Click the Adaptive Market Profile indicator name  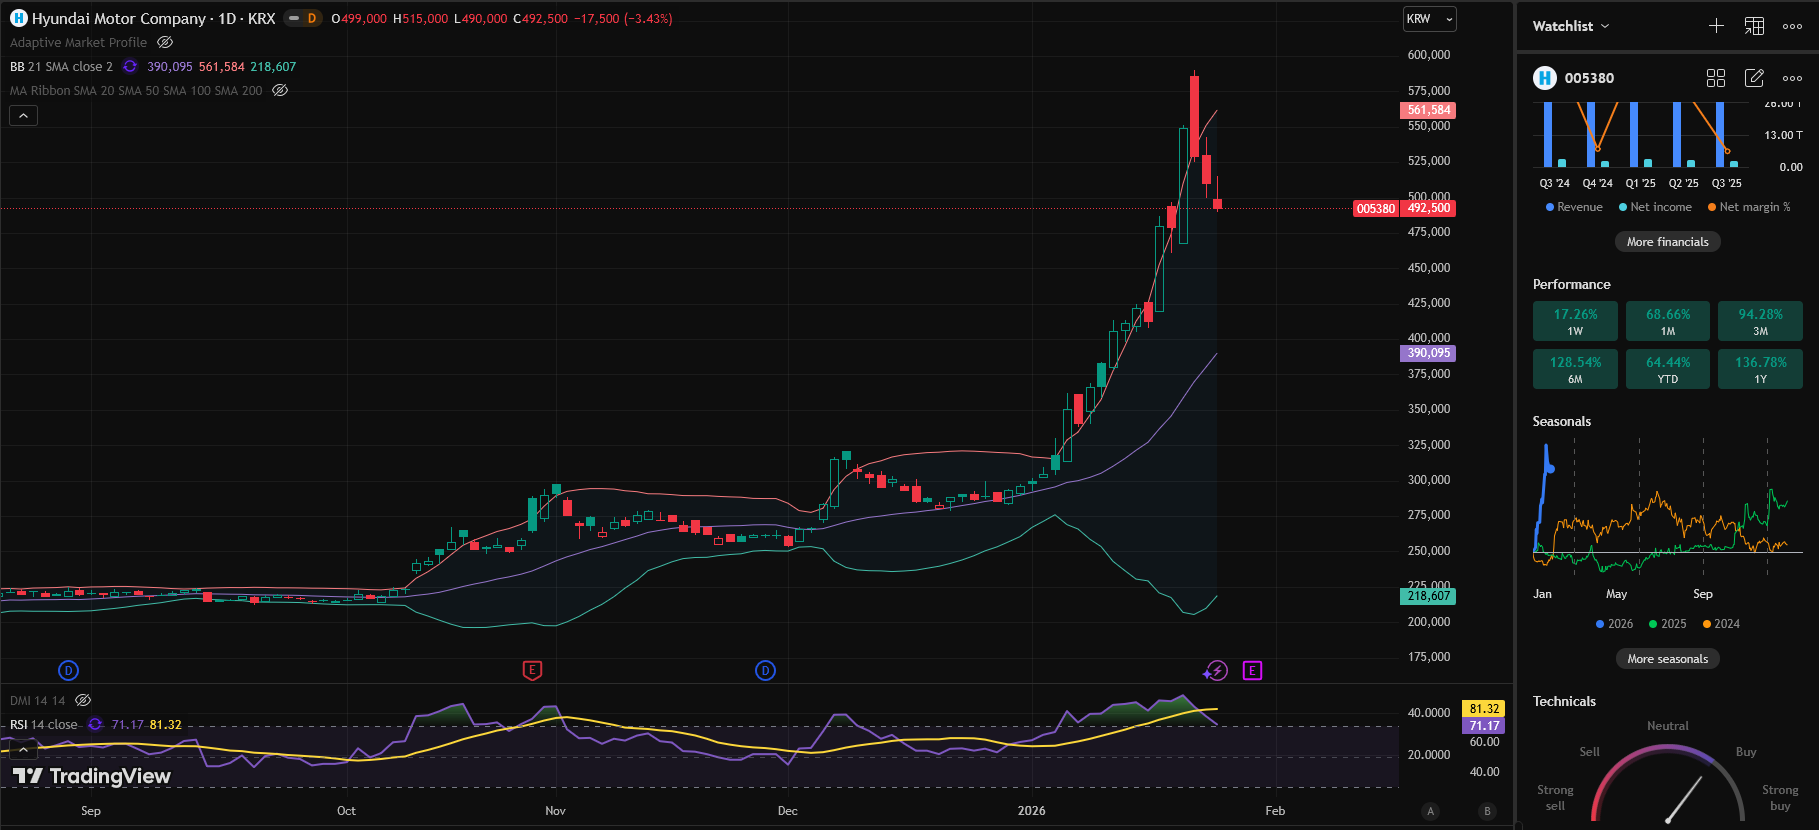pyautogui.click(x=78, y=42)
